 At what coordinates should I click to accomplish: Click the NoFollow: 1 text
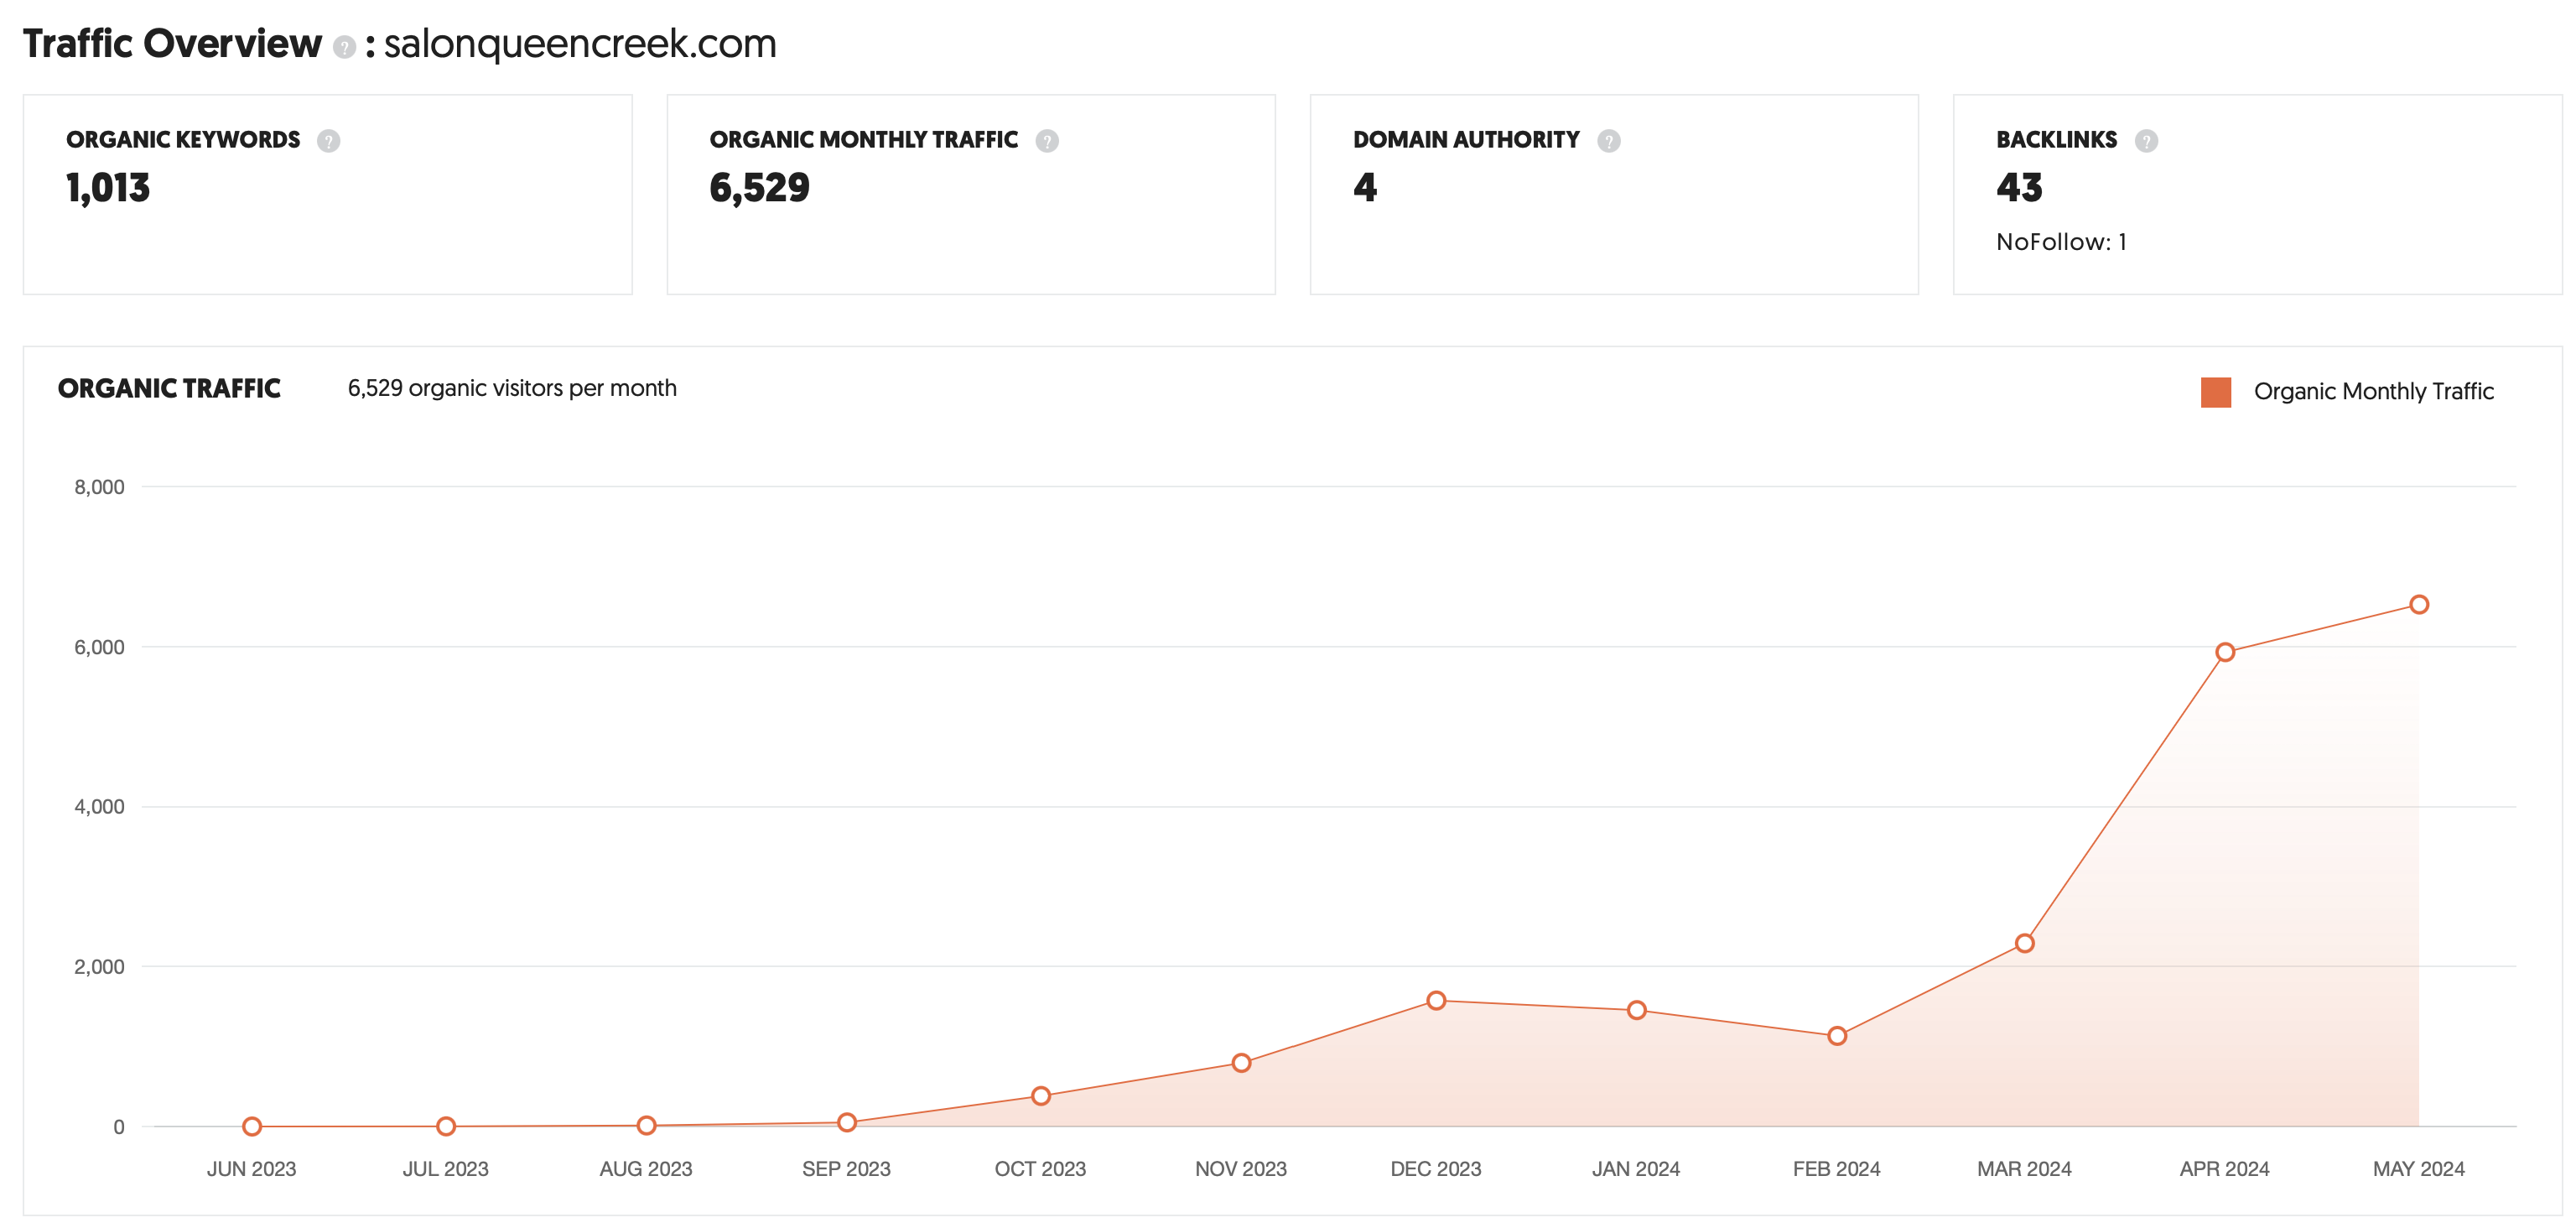tap(2061, 242)
